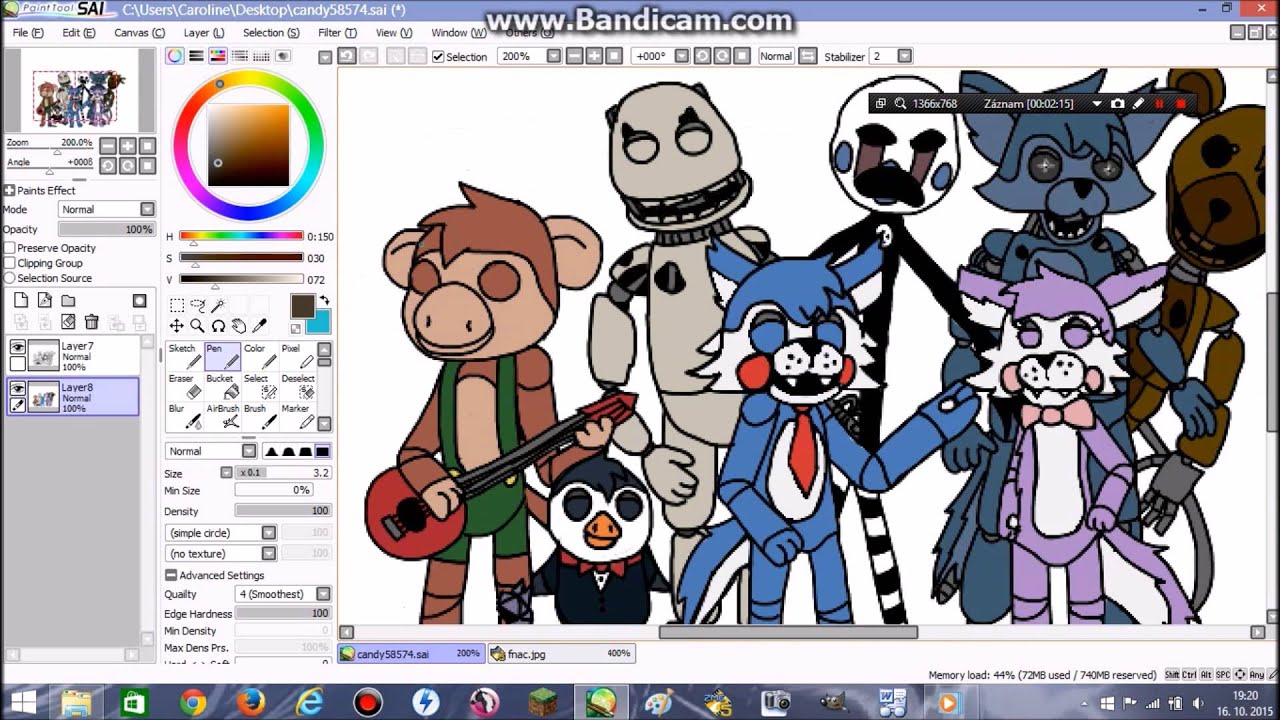Uncheck the Selection checkbox in toolbar

point(438,57)
